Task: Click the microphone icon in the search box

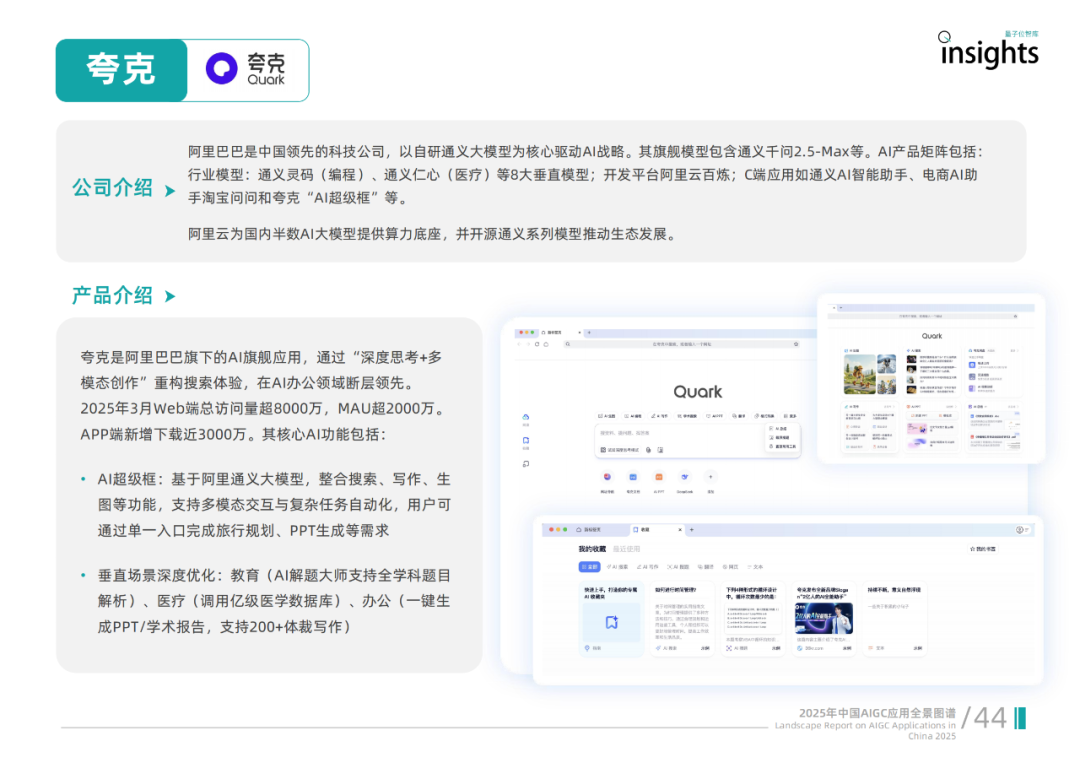Action: pos(648,450)
